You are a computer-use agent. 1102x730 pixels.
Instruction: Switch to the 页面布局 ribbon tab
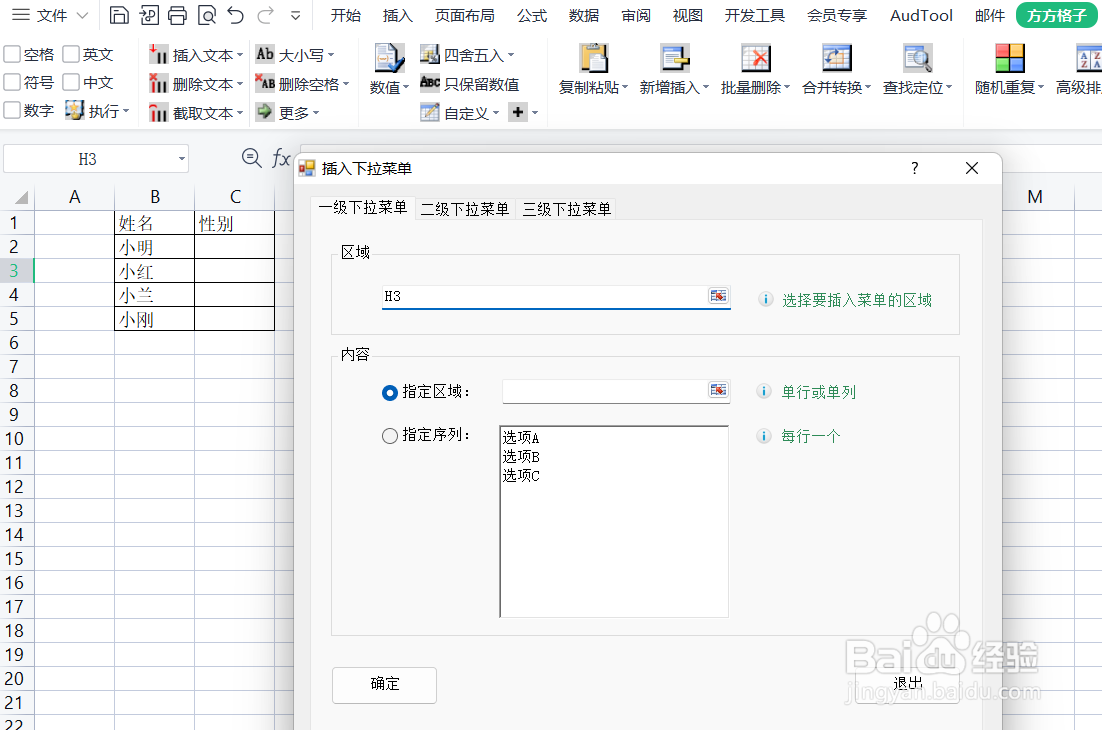465,15
